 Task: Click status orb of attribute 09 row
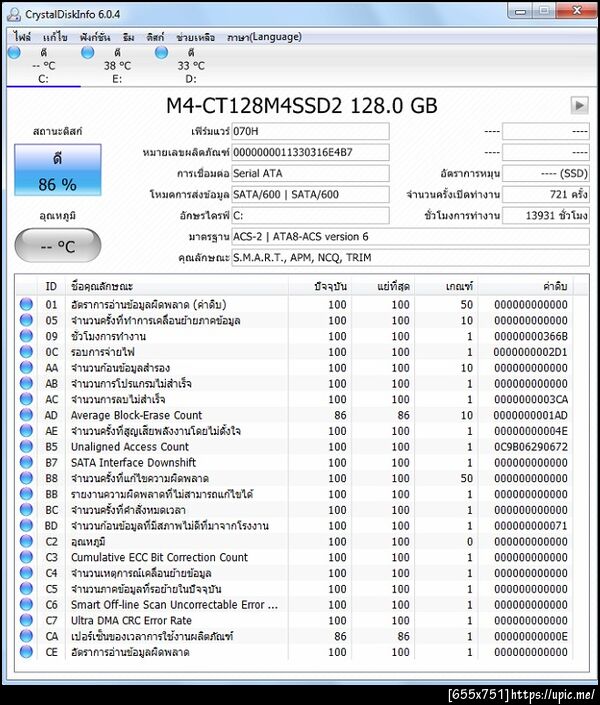(x=26, y=336)
